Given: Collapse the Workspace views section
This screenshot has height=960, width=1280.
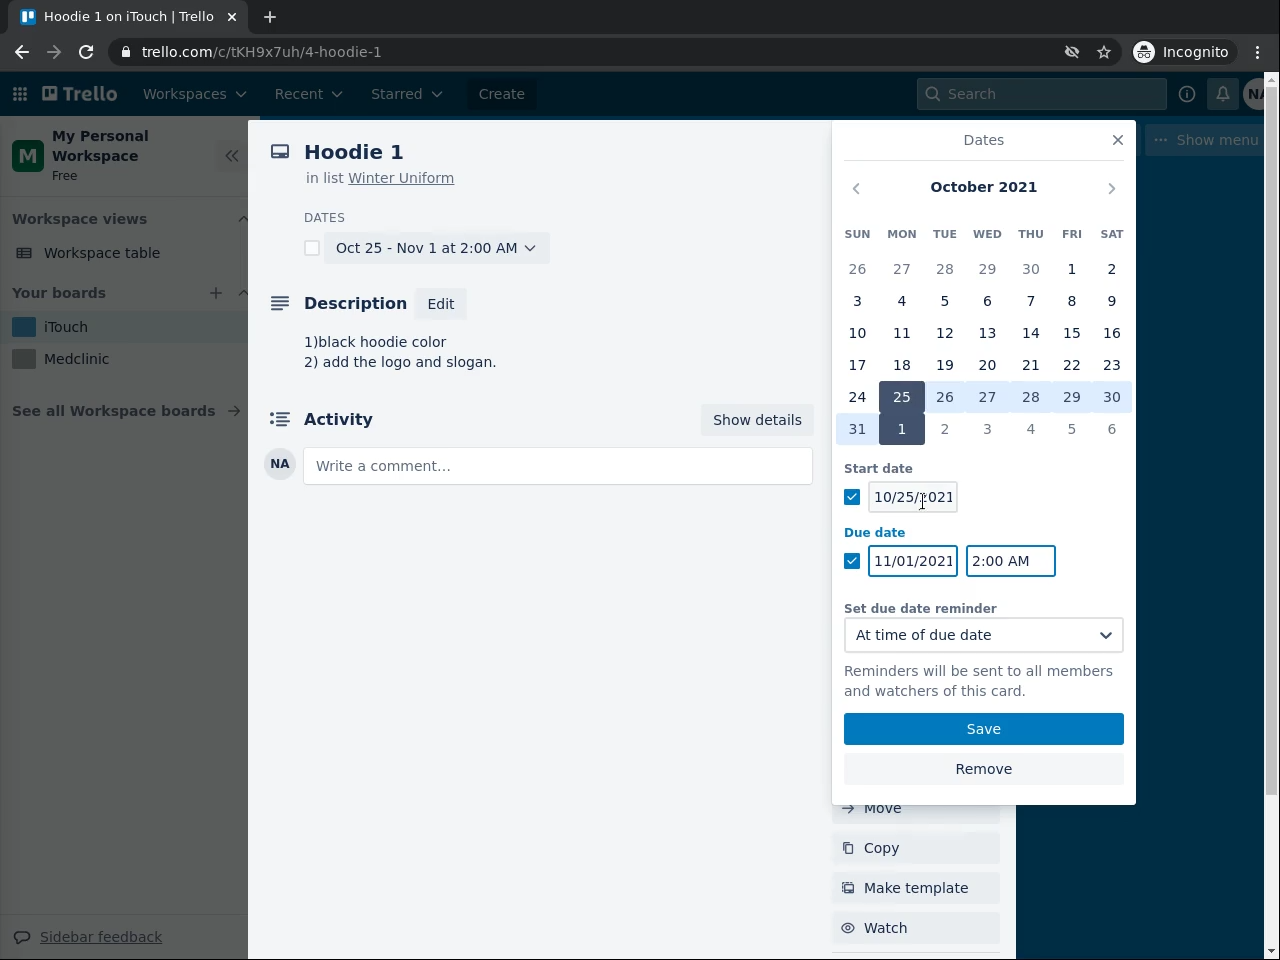Looking at the screenshot, I should click(x=242, y=219).
